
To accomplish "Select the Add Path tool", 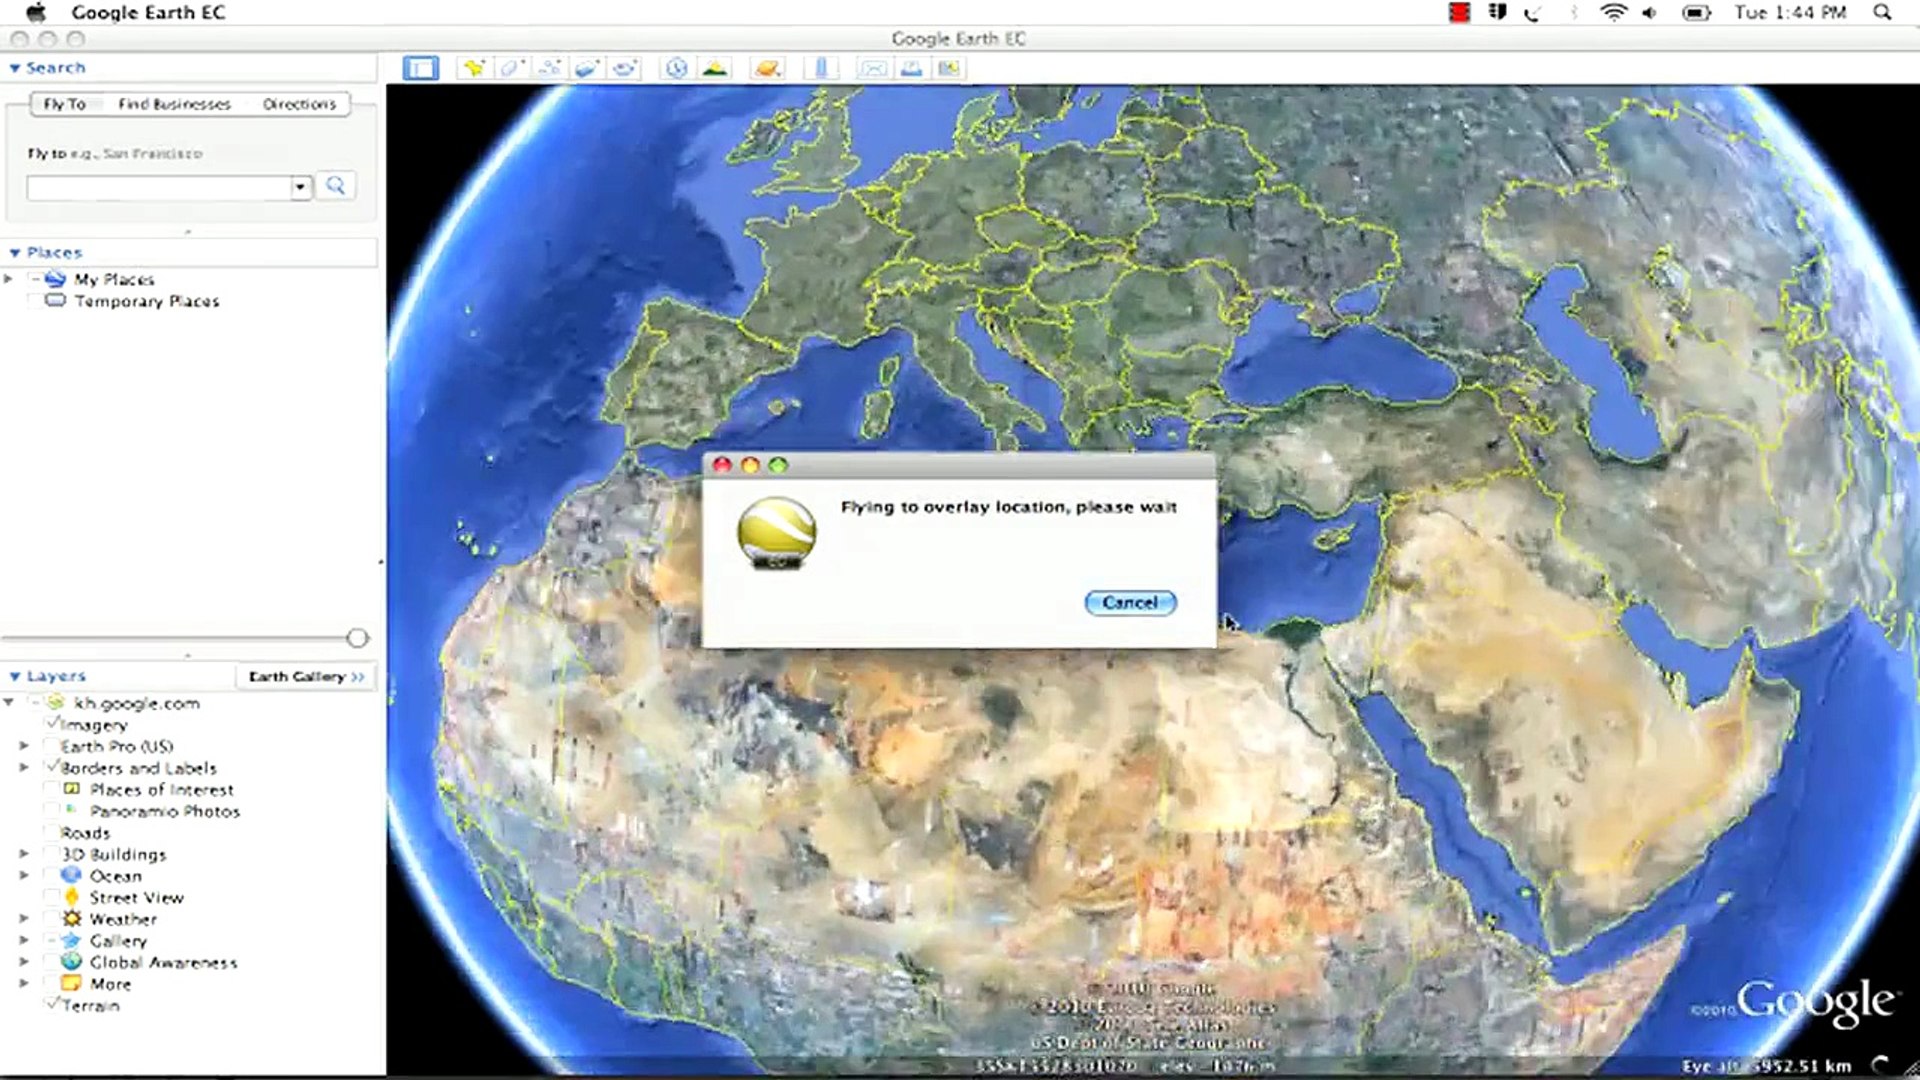I will coord(549,68).
